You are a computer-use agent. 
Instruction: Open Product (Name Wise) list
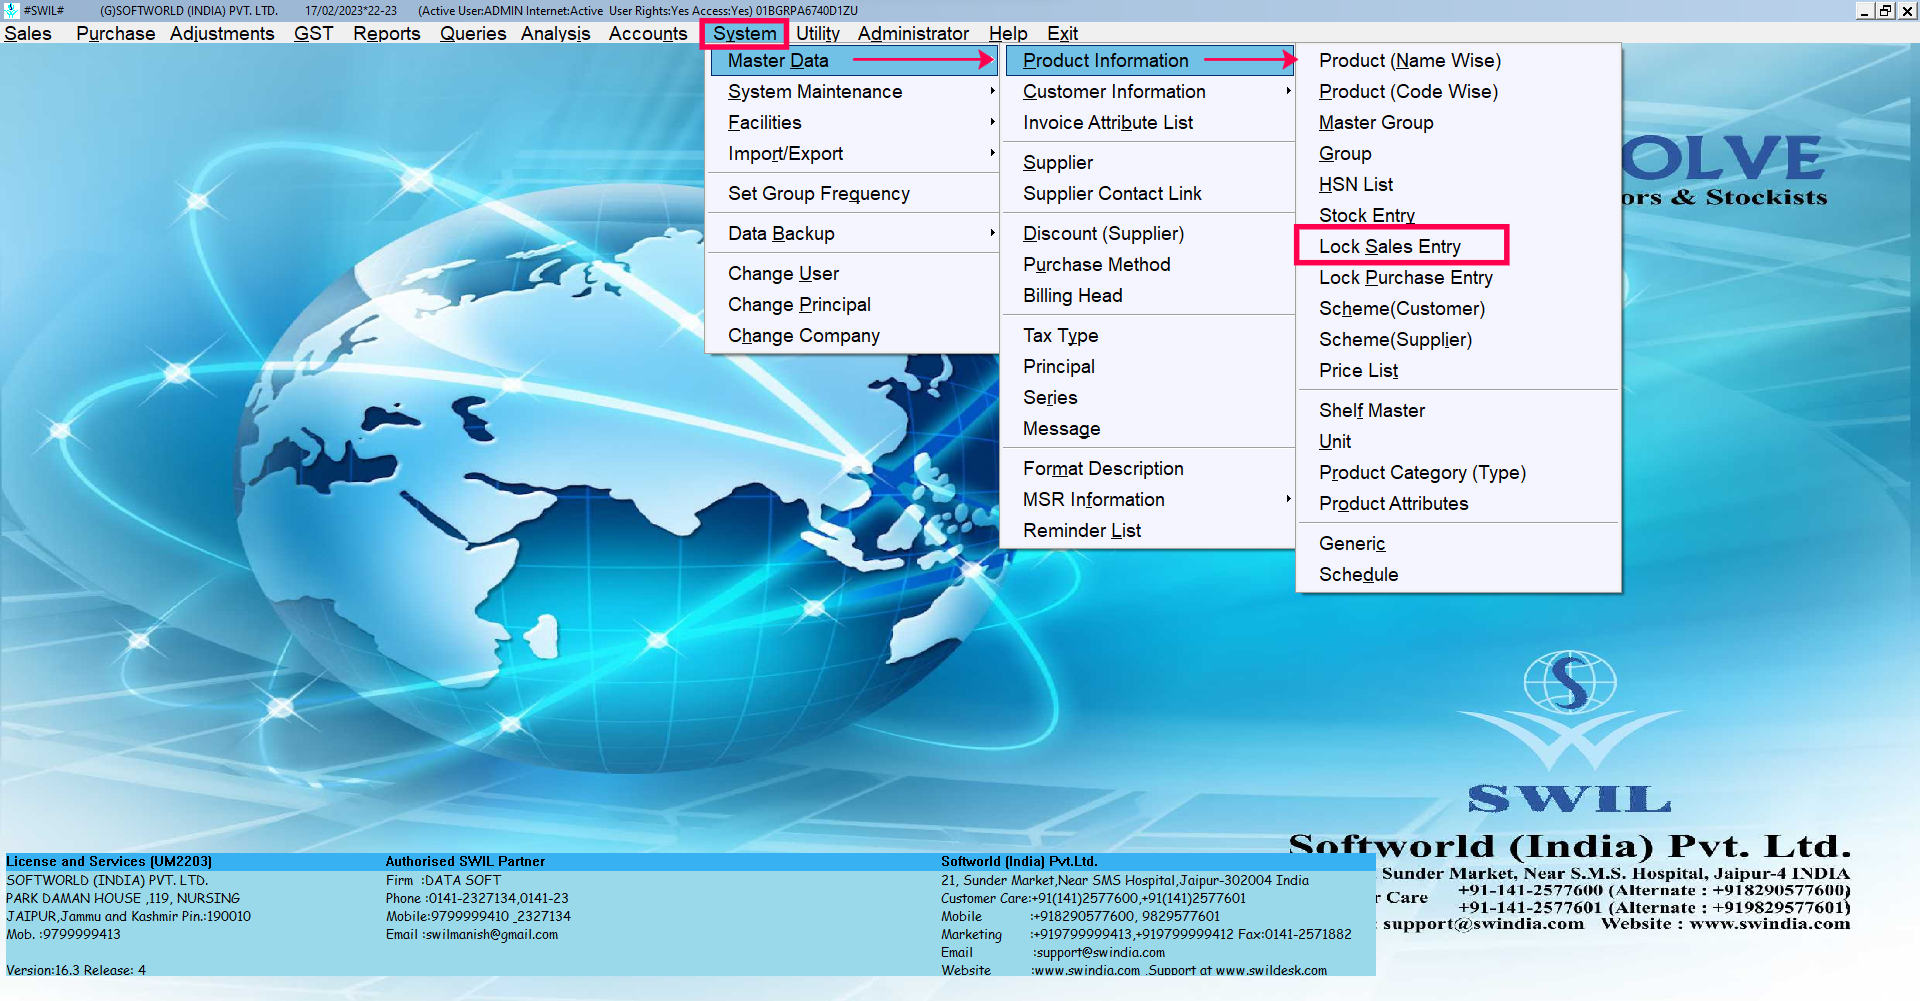[x=1458, y=60]
